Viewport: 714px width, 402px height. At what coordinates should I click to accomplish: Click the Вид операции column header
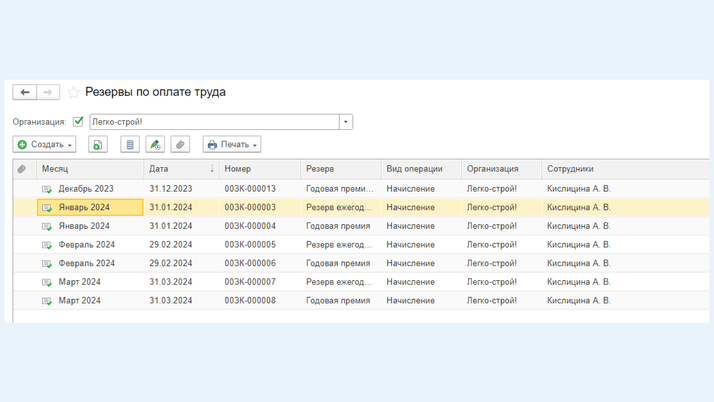[414, 169]
